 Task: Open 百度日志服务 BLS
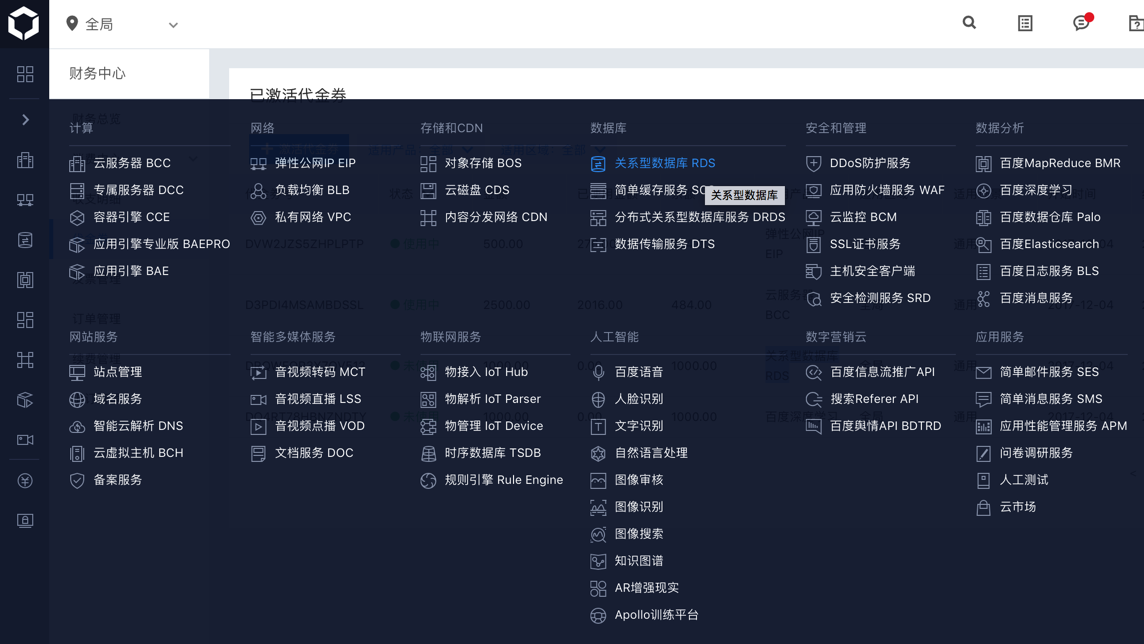click(1049, 271)
